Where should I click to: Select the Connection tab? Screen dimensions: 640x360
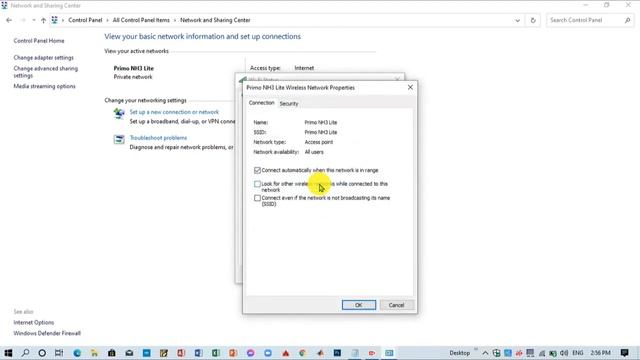(262, 103)
